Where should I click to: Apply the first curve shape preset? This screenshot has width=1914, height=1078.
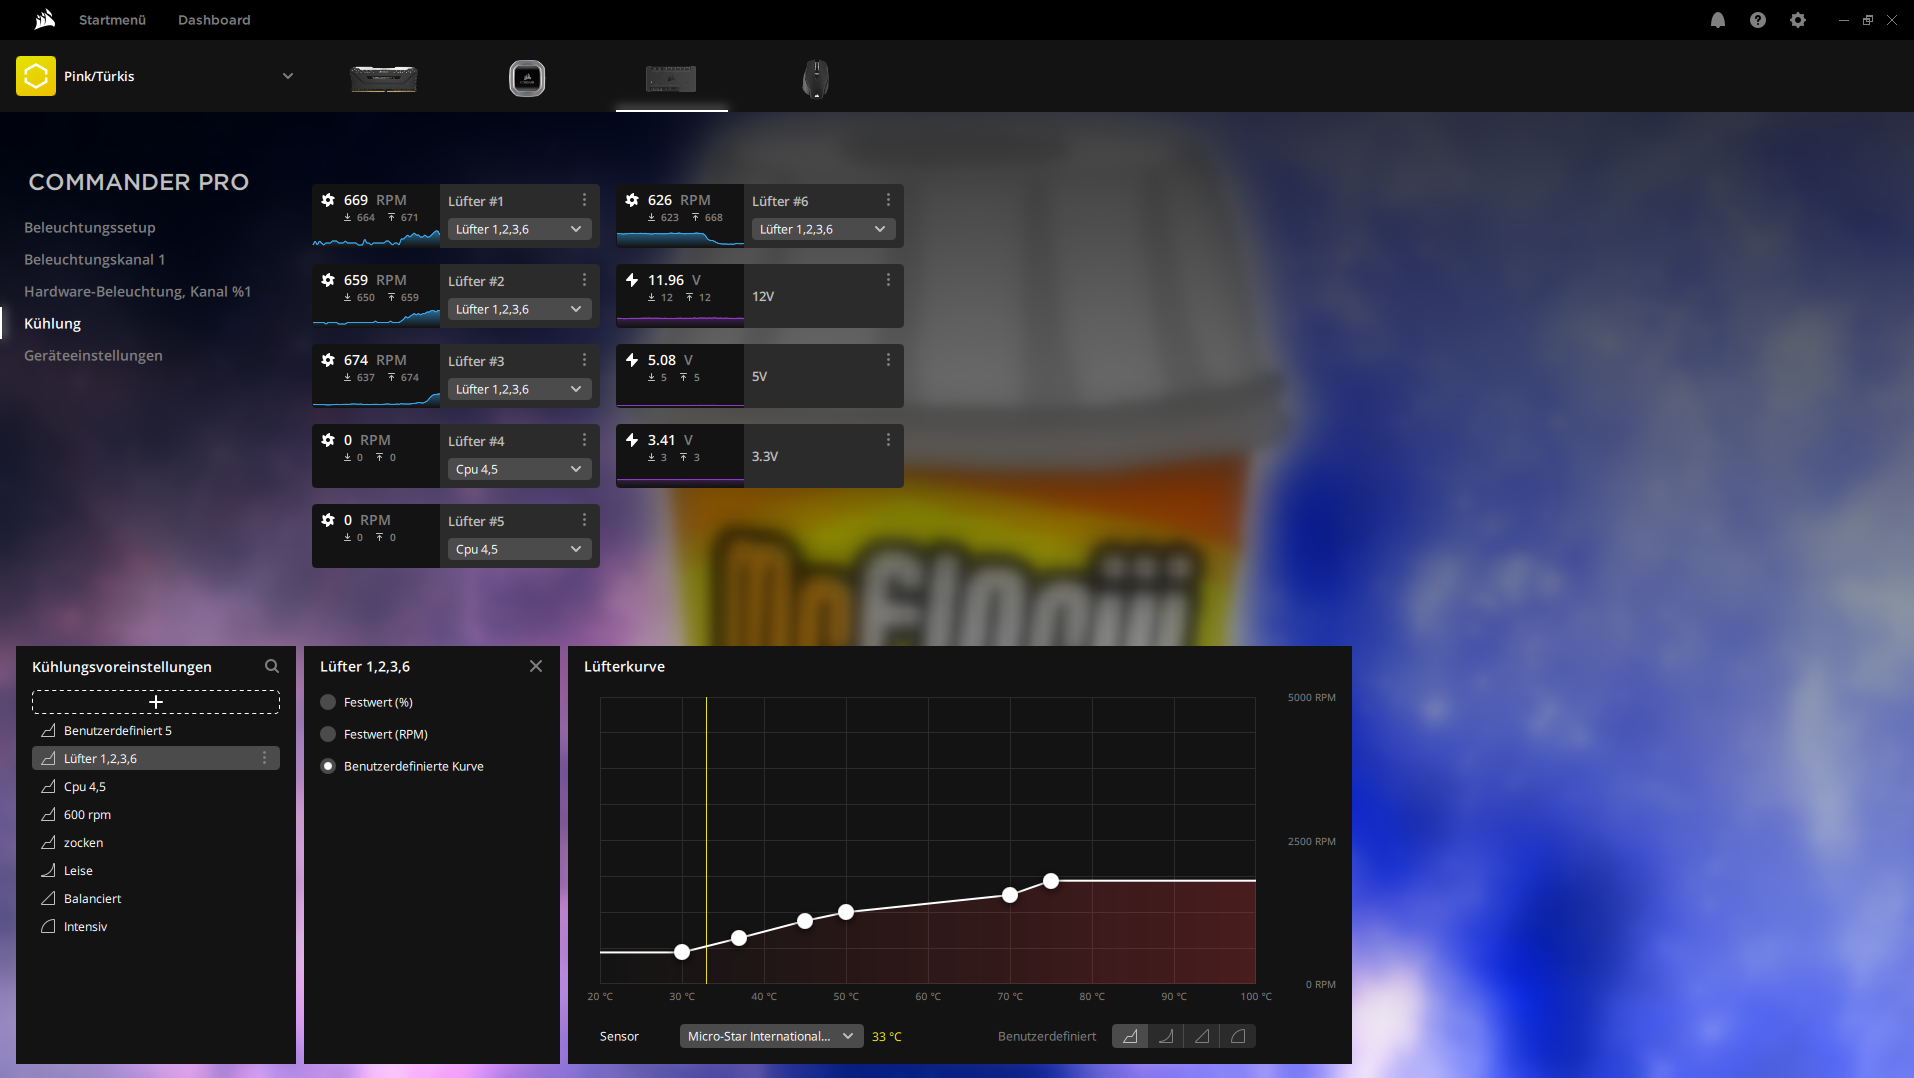(1130, 1036)
